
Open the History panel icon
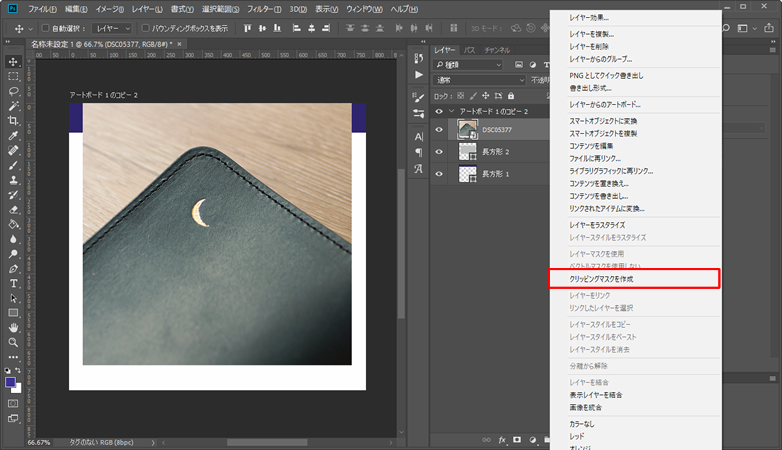coord(418,59)
